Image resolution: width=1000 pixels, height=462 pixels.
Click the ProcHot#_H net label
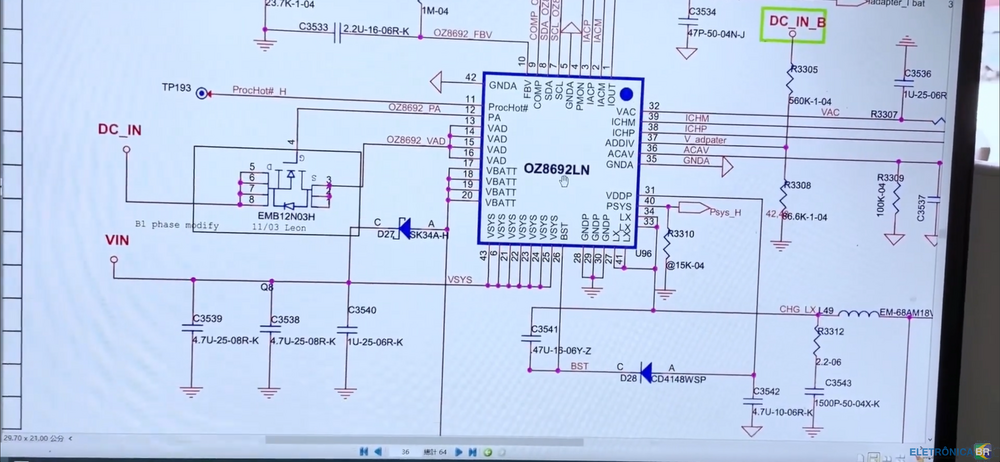tap(258, 90)
